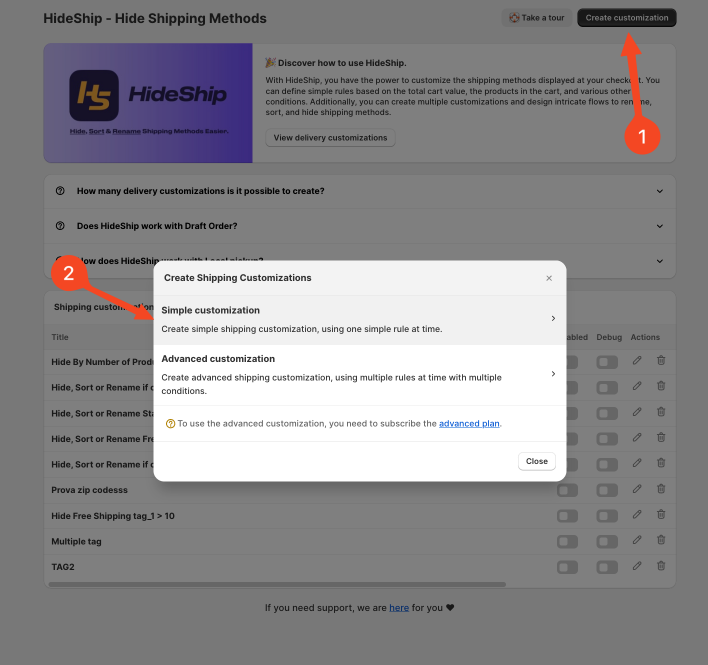Toggle Debug switch for Prova zip codesss

pyautogui.click(x=607, y=491)
